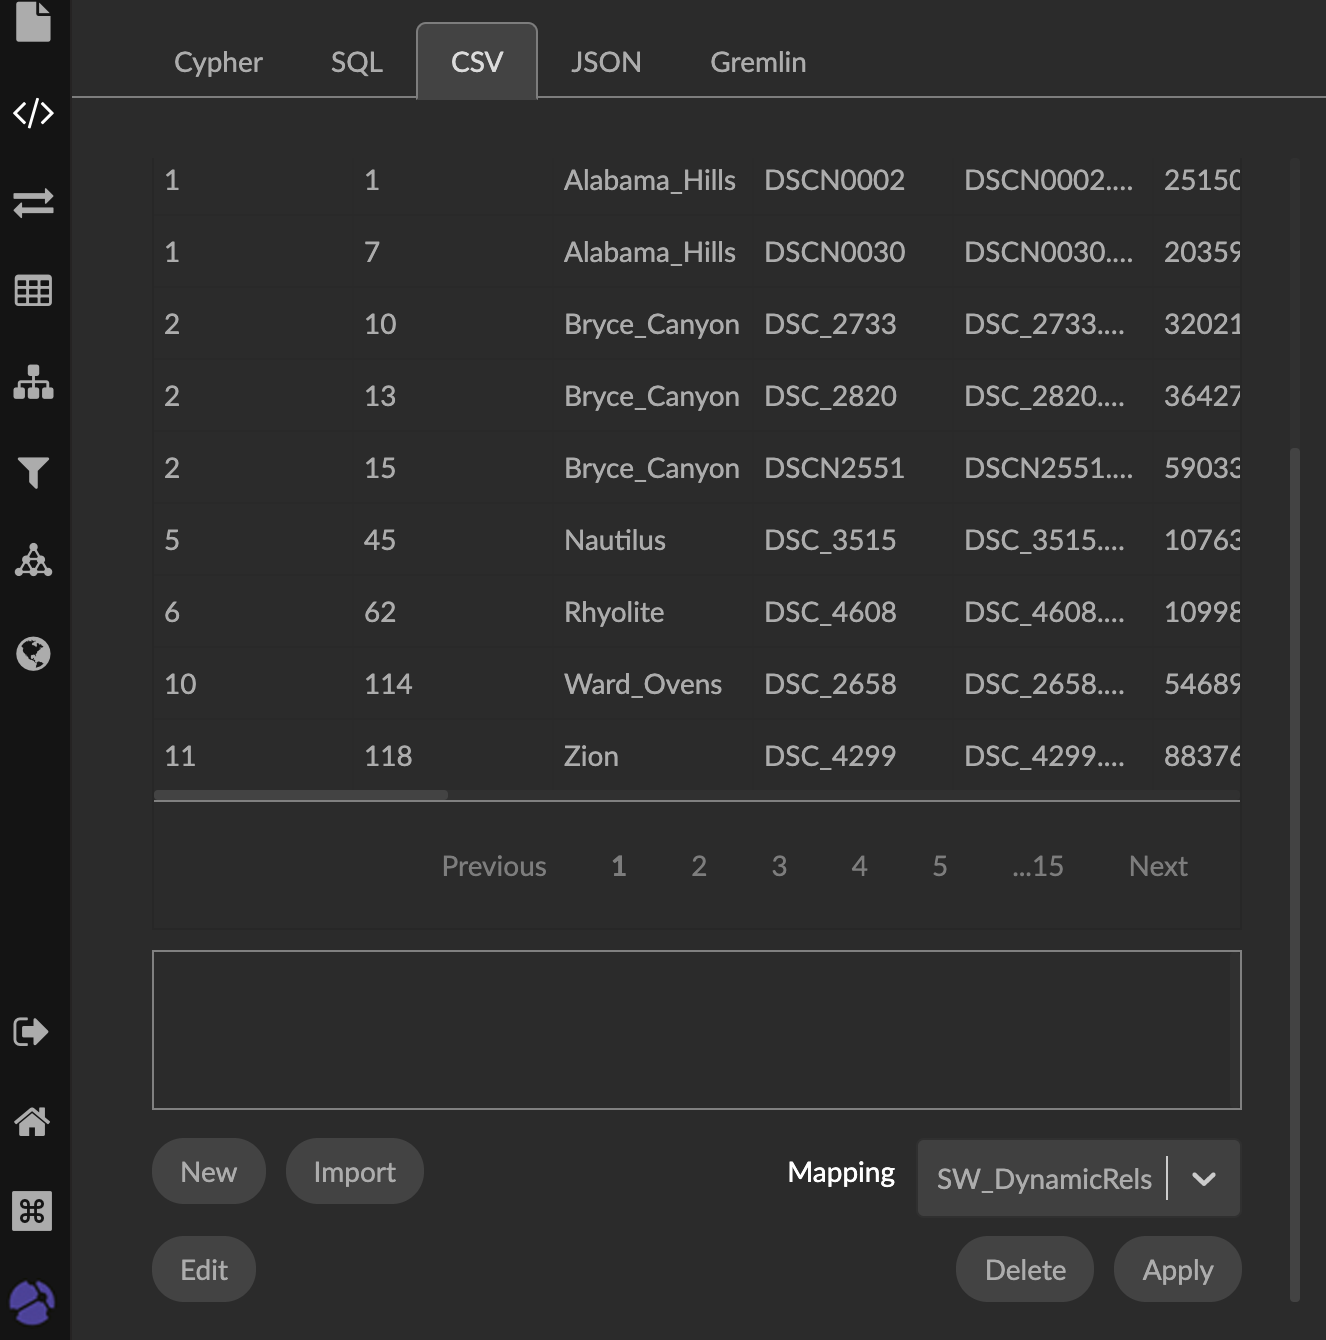The image size is (1326, 1340).
Task: Open the table view sidebar icon
Action: pyautogui.click(x=33, y=291)
